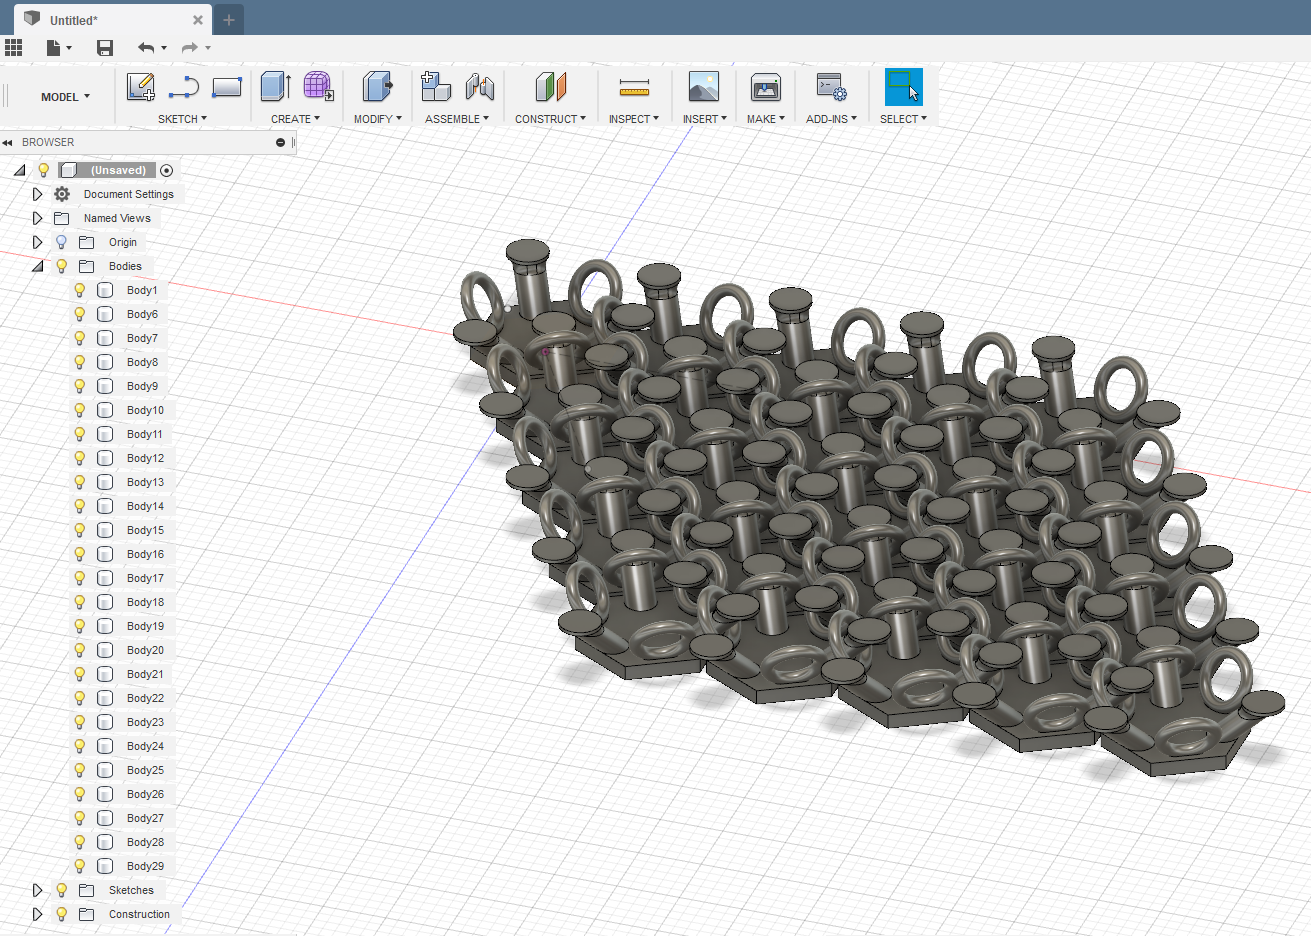Click the Joint icon under Assemble

coord(480,87)
